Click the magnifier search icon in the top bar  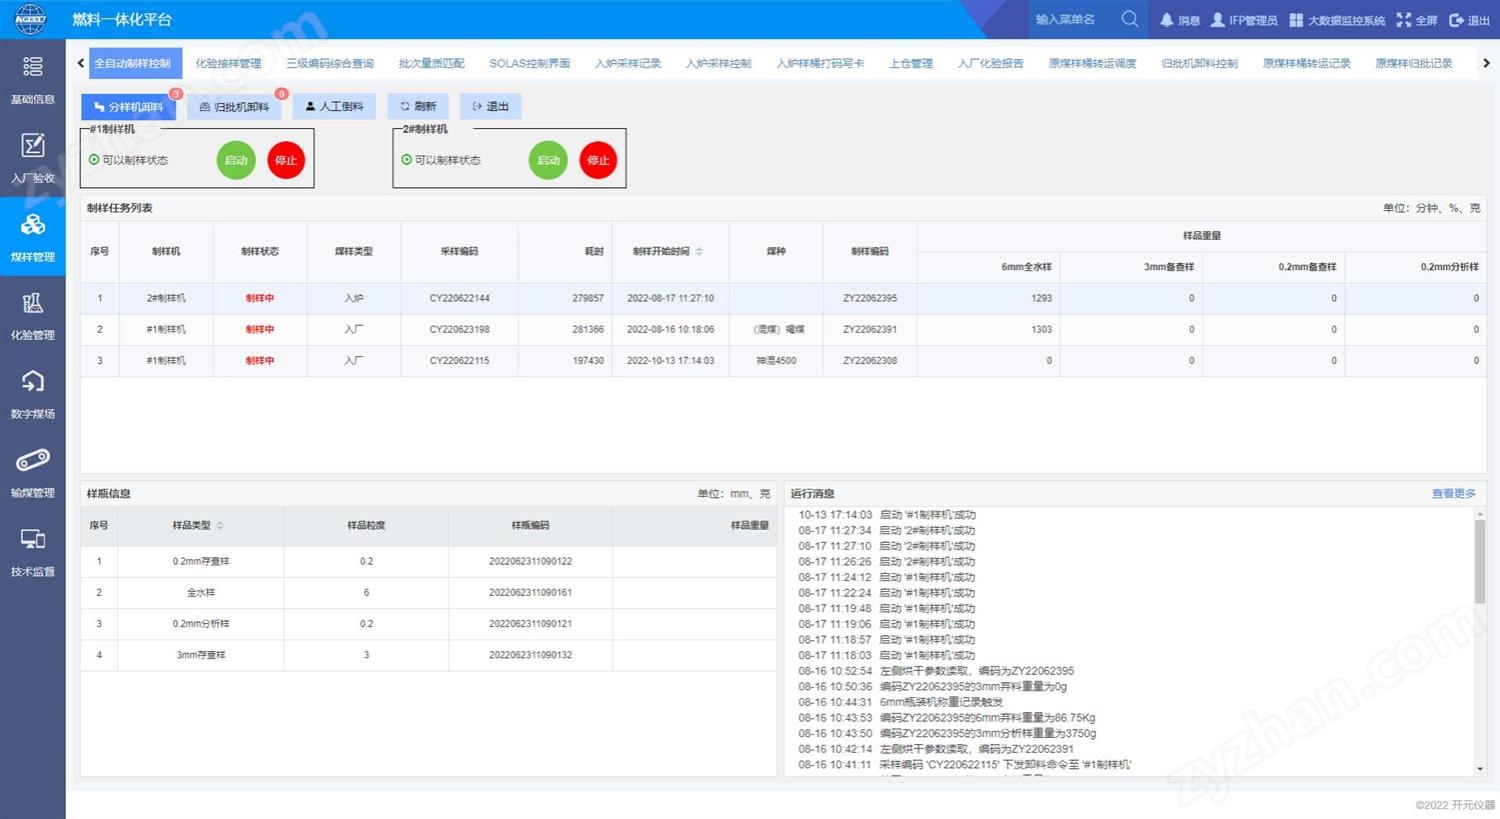click(x=1130, y=19)
